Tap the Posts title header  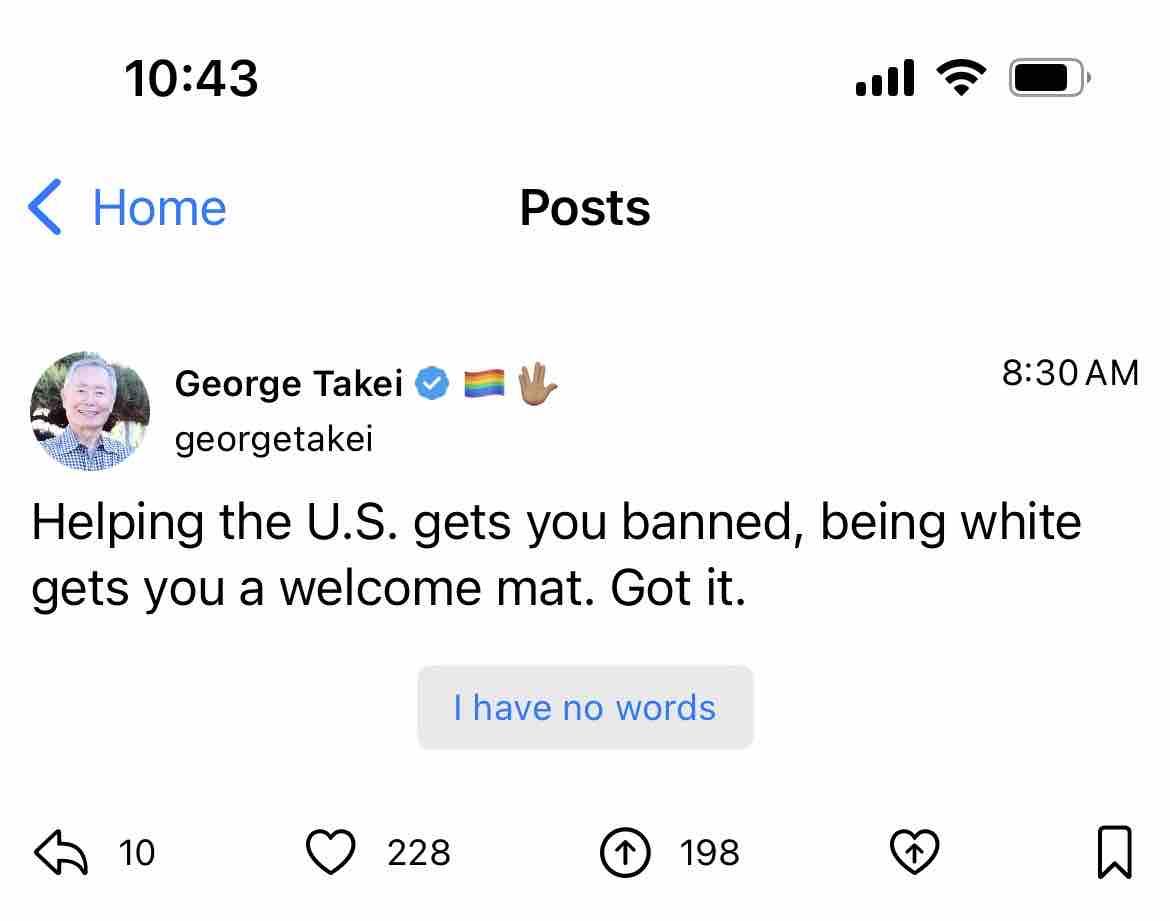click(585, 208)
